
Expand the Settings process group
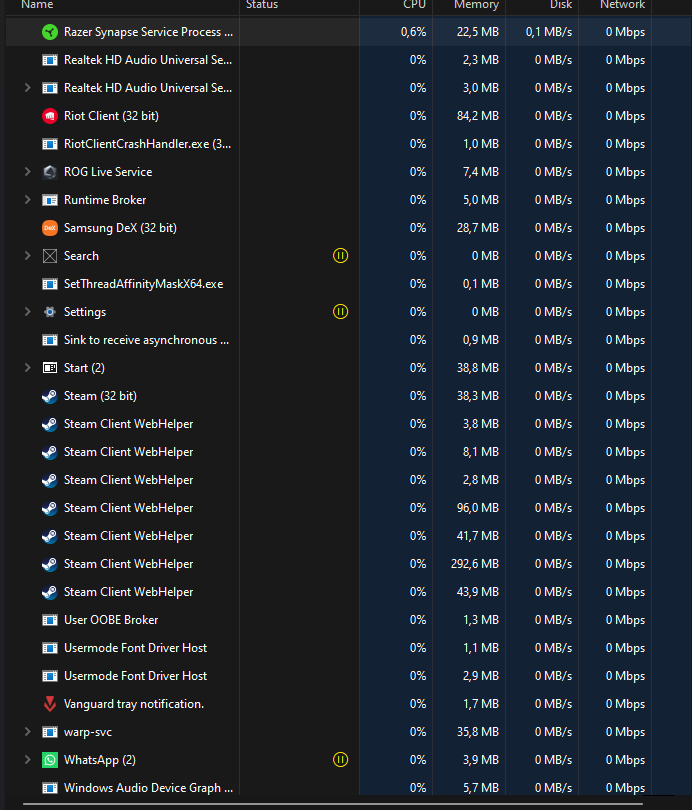click(x=27, y=312)
